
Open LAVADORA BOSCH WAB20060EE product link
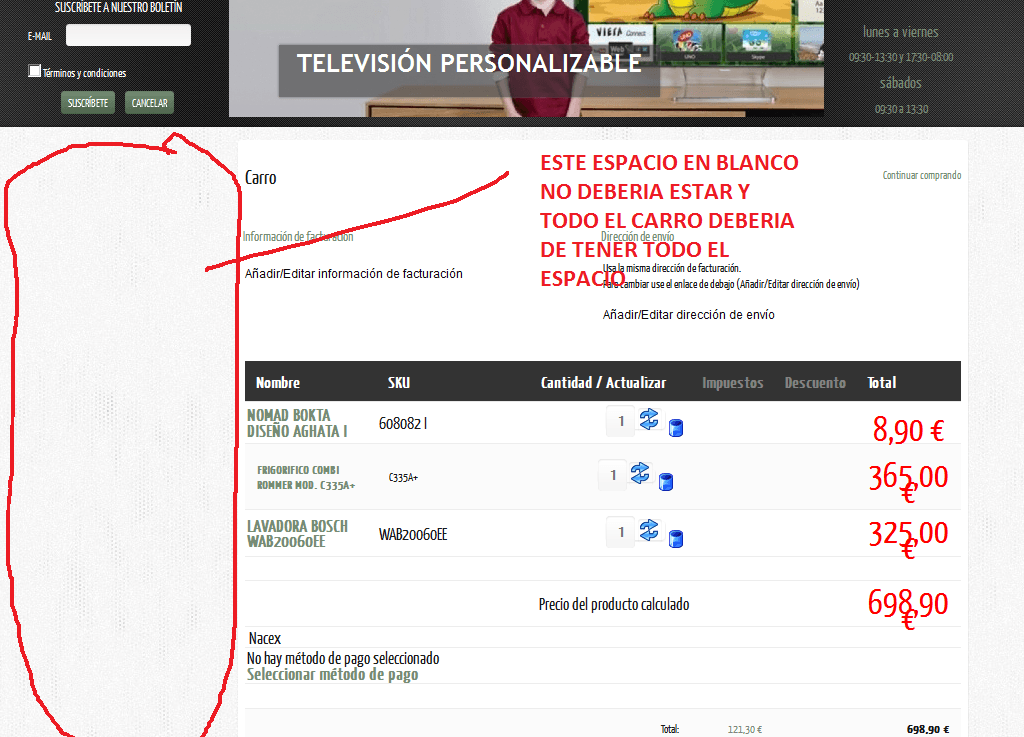click(x=297, y=533)
